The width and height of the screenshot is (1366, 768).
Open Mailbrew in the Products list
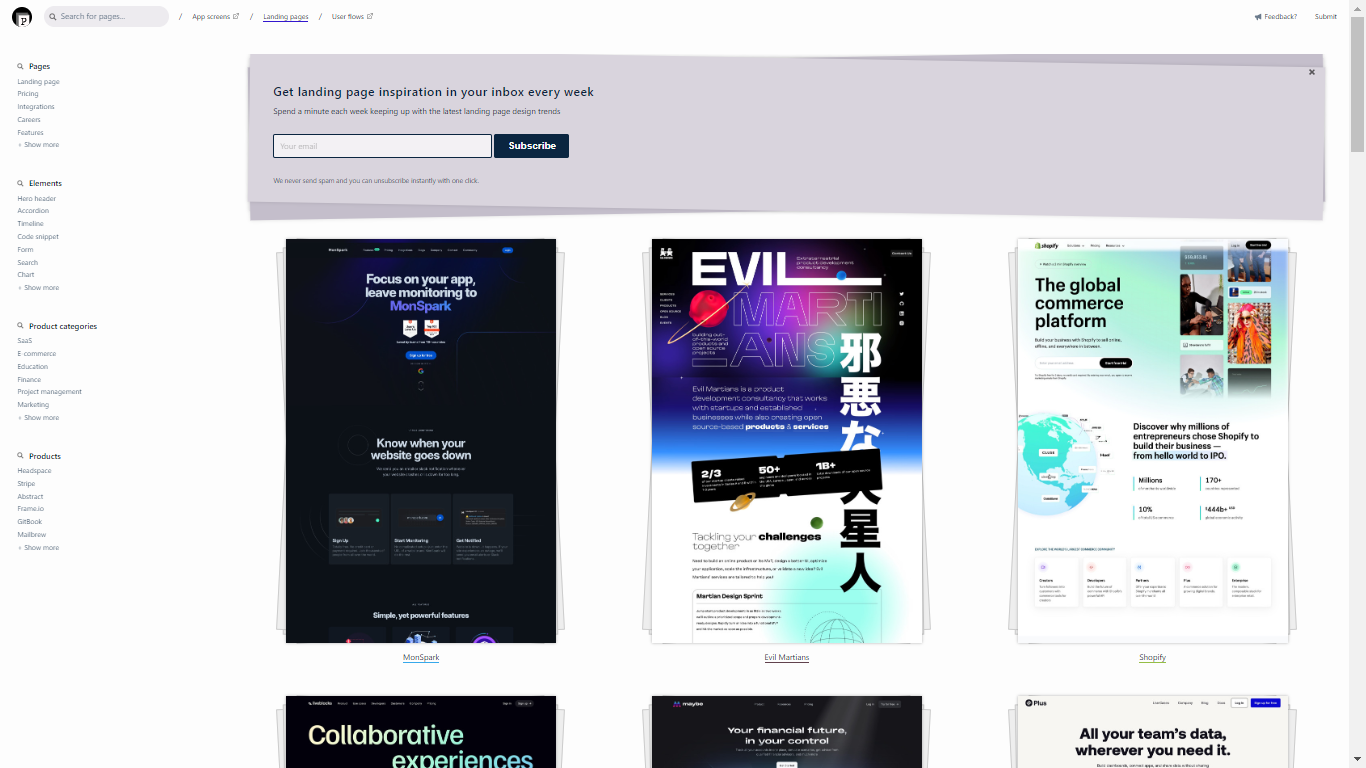[x=32, y=535]
